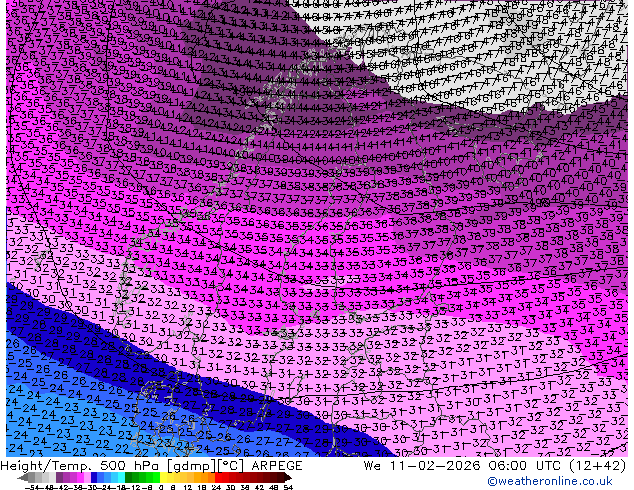634x490 pixels.
Task: Click the gray left arrow of color scale
Action: [x=8, y=477]
